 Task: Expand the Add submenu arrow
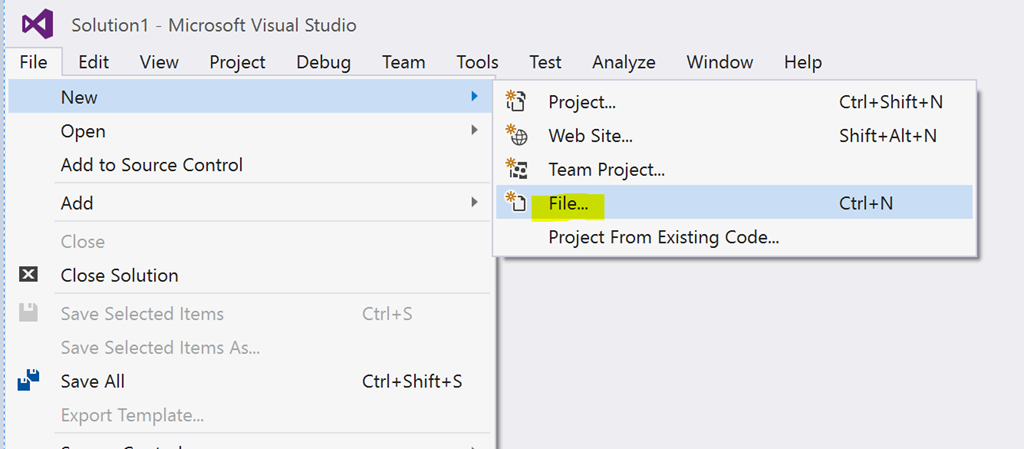(x=474, y=203)
